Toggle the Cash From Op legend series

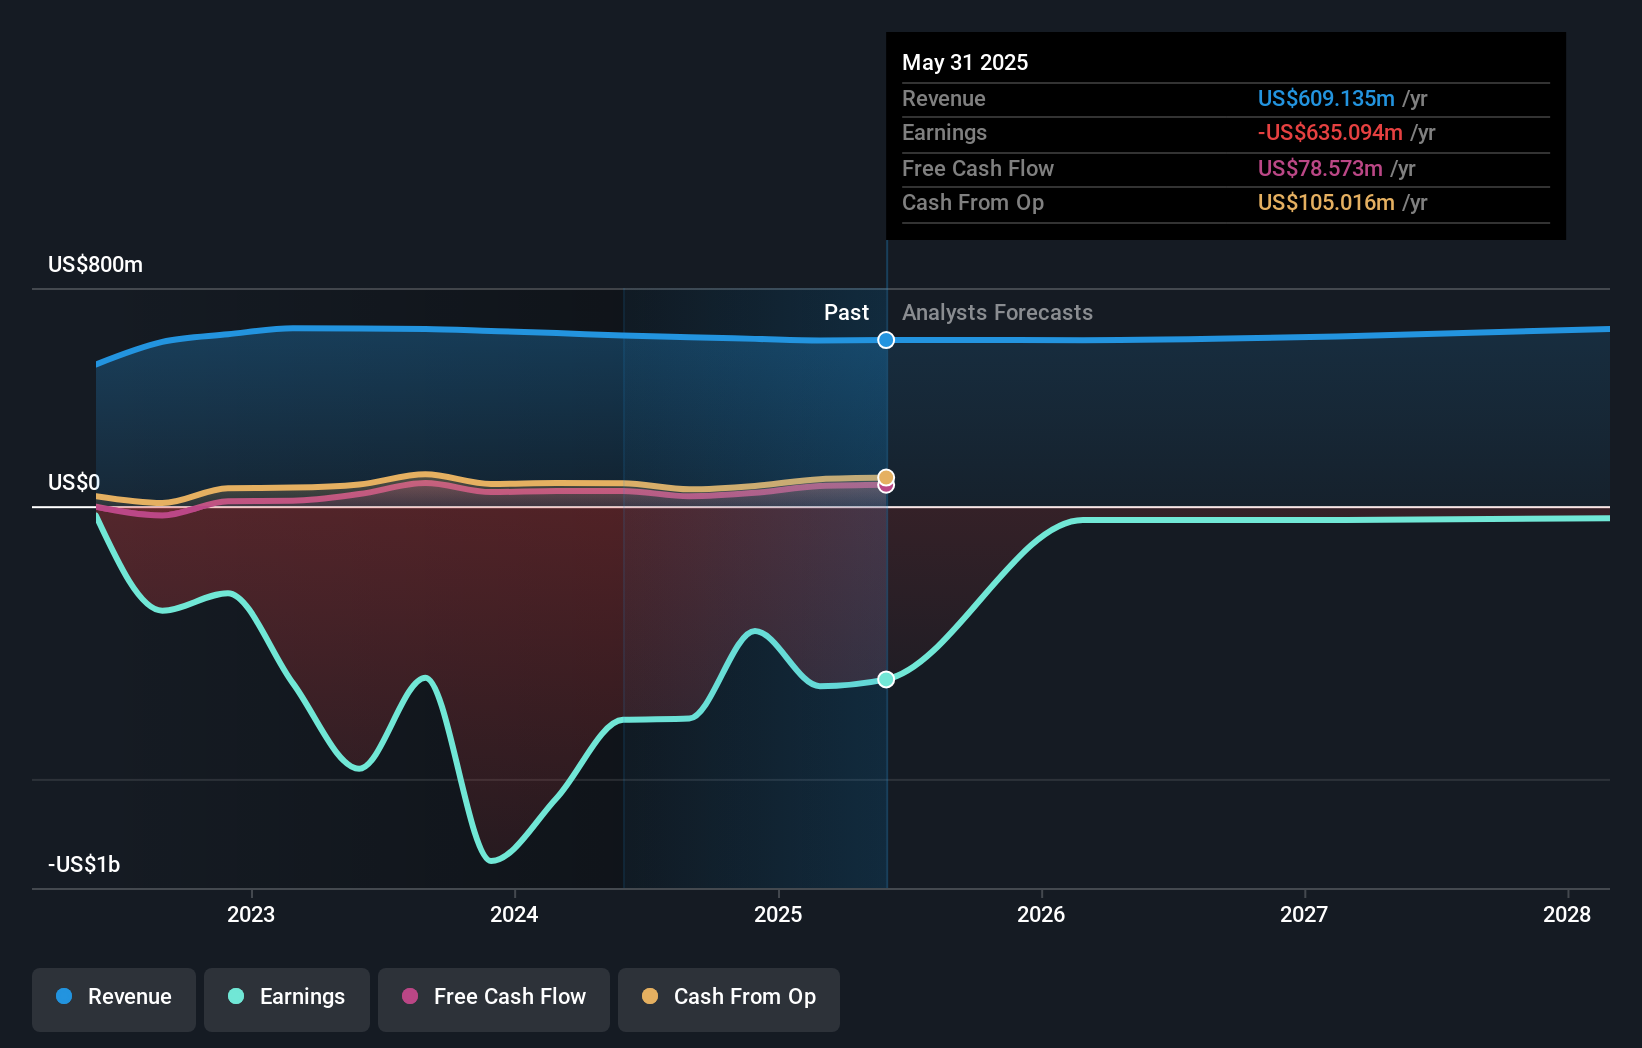pos(729,998)
